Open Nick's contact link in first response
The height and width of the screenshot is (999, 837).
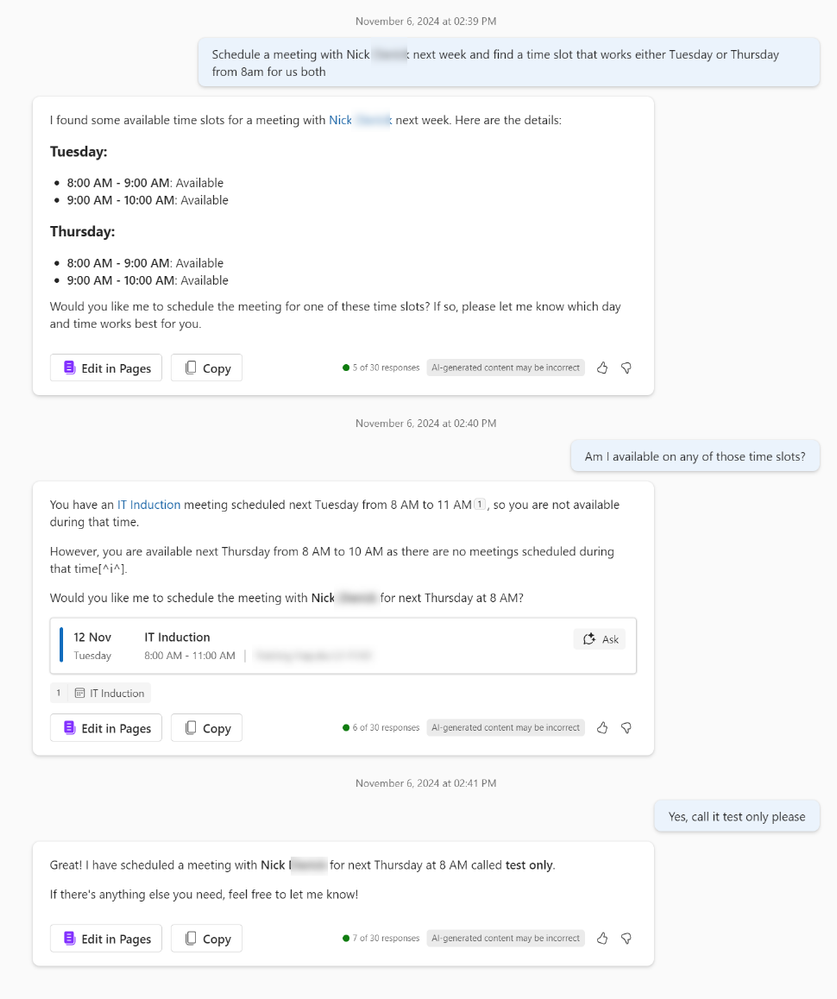coord(360,120)
